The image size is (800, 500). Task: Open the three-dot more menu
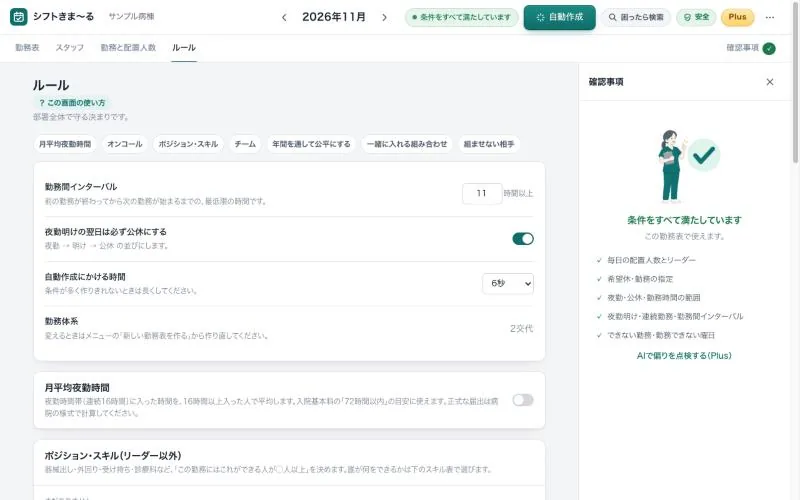coord(770,17)
